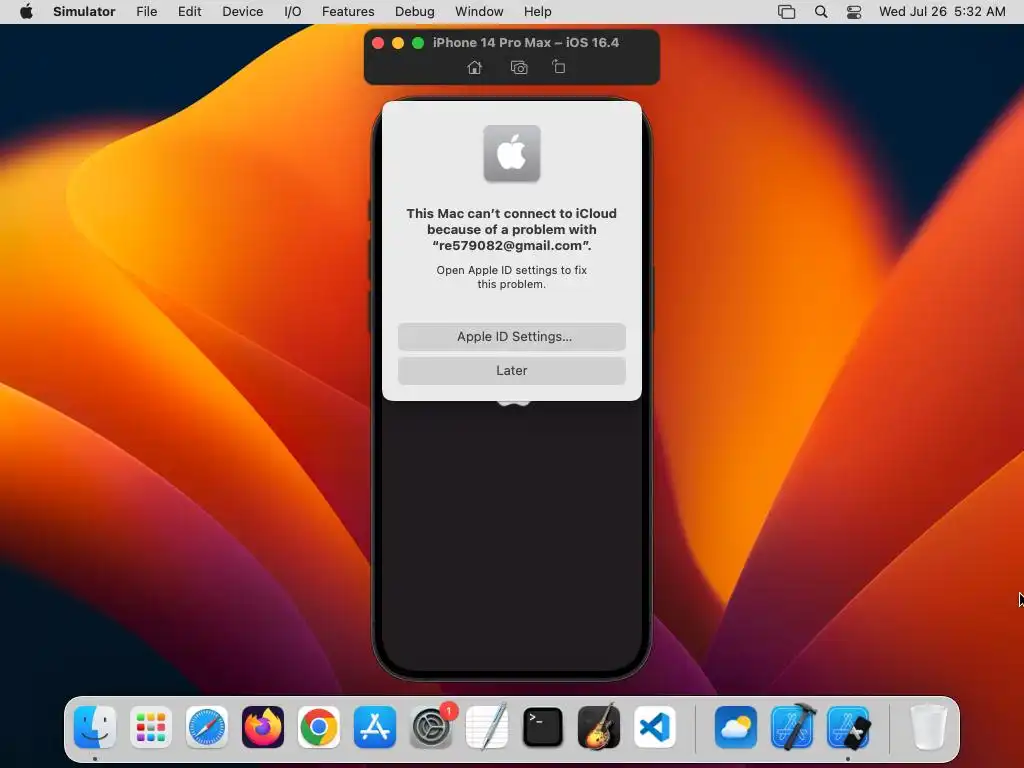Rotate the device using rotate icon
1024x768 pixels.
click(x=558, y=67)
